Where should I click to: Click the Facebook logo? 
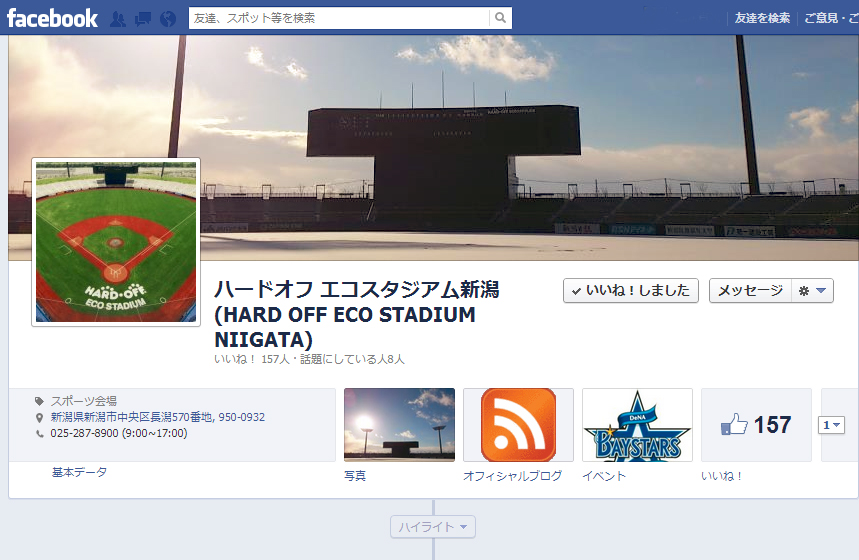[52, 18]
